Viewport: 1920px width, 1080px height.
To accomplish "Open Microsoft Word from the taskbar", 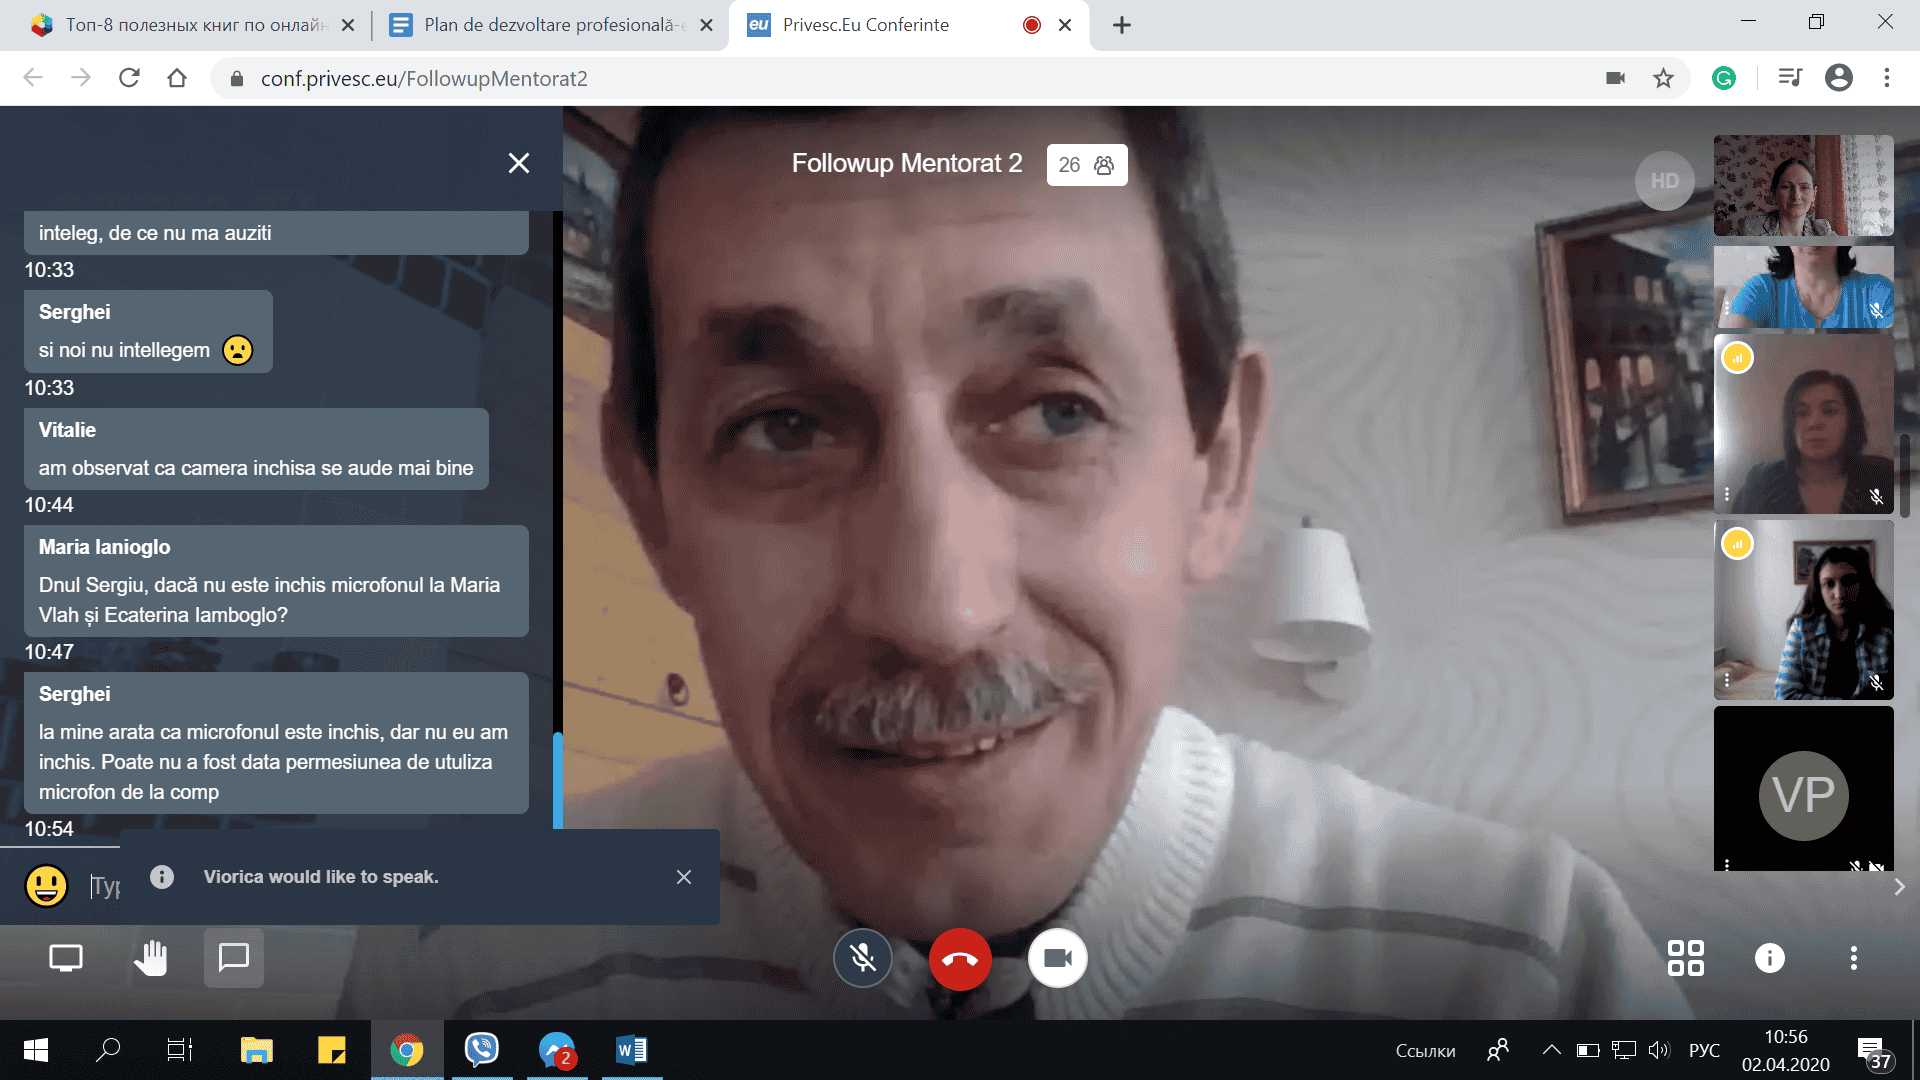I will click(x=631, y=1050).
